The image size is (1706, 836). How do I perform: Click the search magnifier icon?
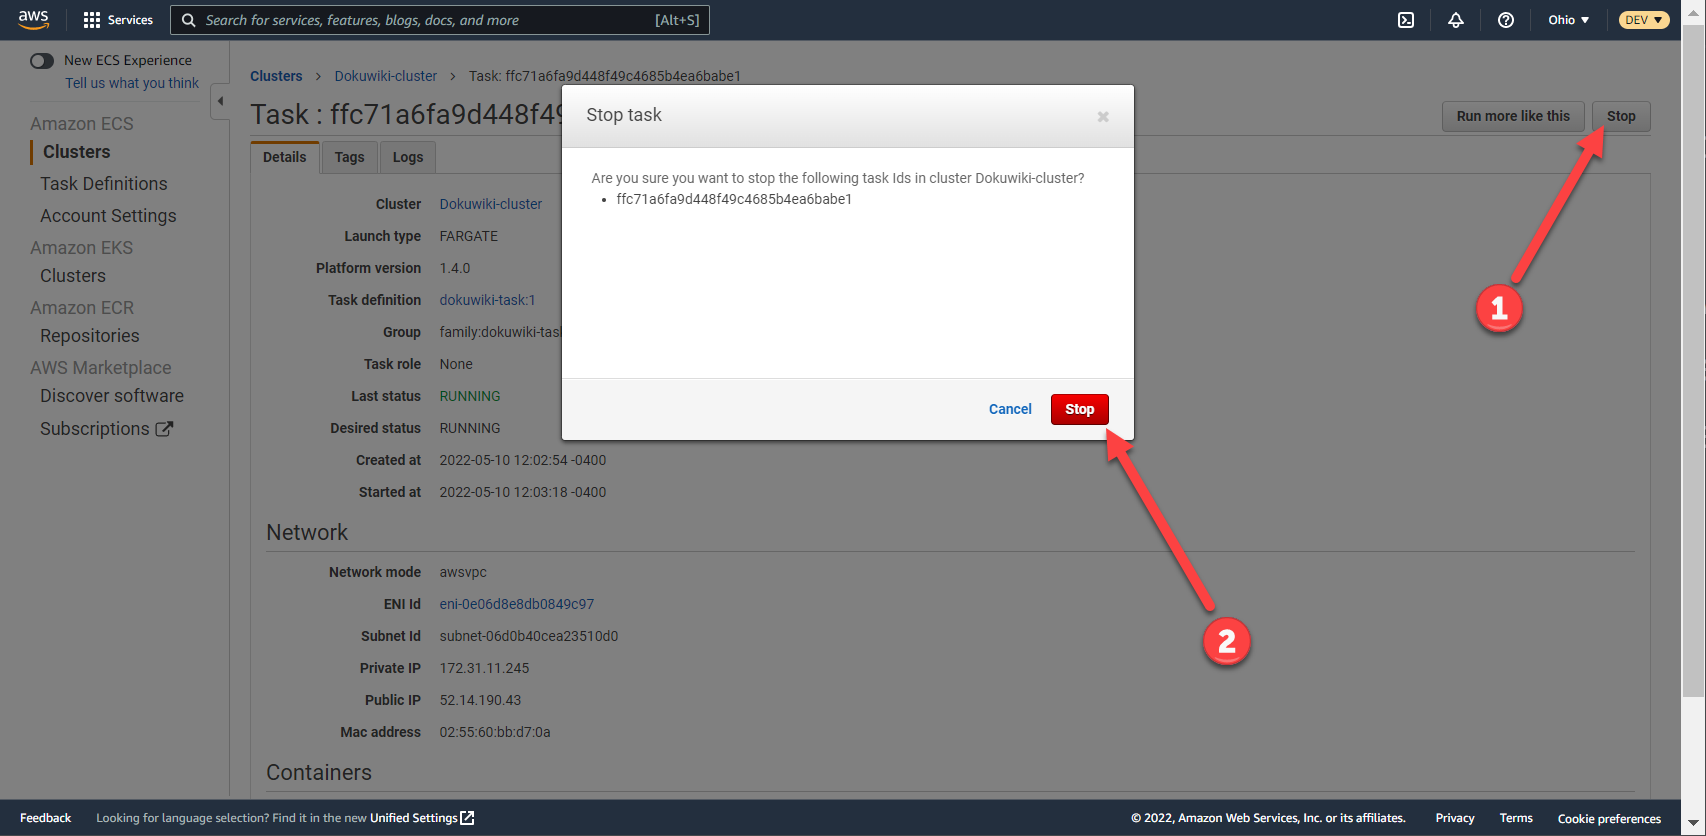188,20
